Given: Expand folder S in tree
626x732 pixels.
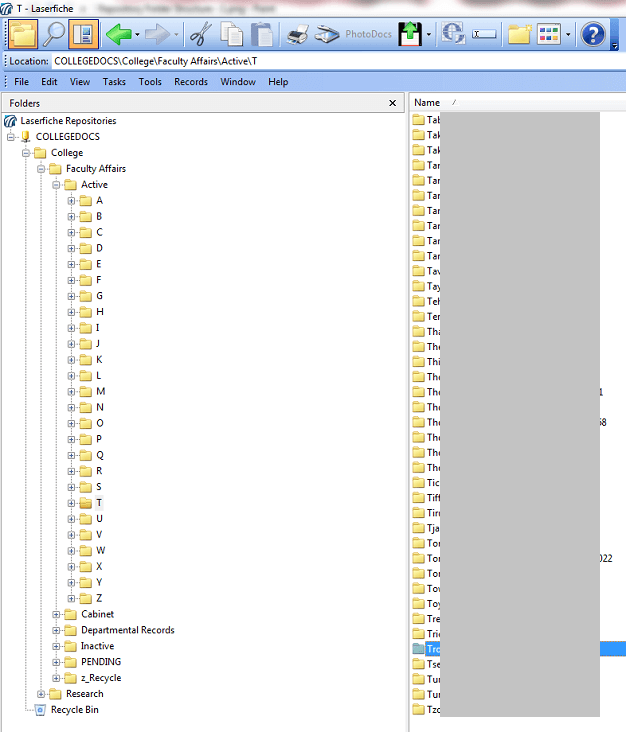Looking at the screenshot, I should [x=71, y=487].
